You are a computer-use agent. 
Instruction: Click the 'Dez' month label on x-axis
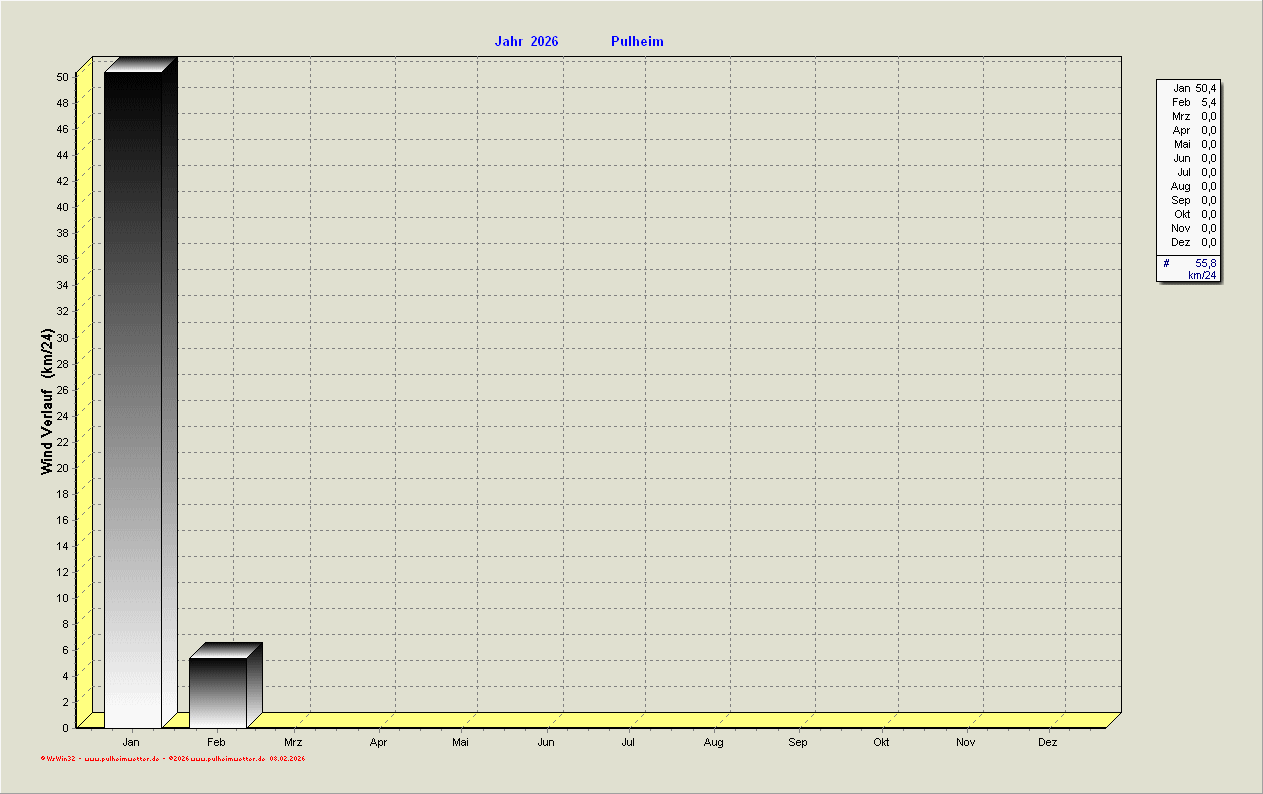[1047, 743]
